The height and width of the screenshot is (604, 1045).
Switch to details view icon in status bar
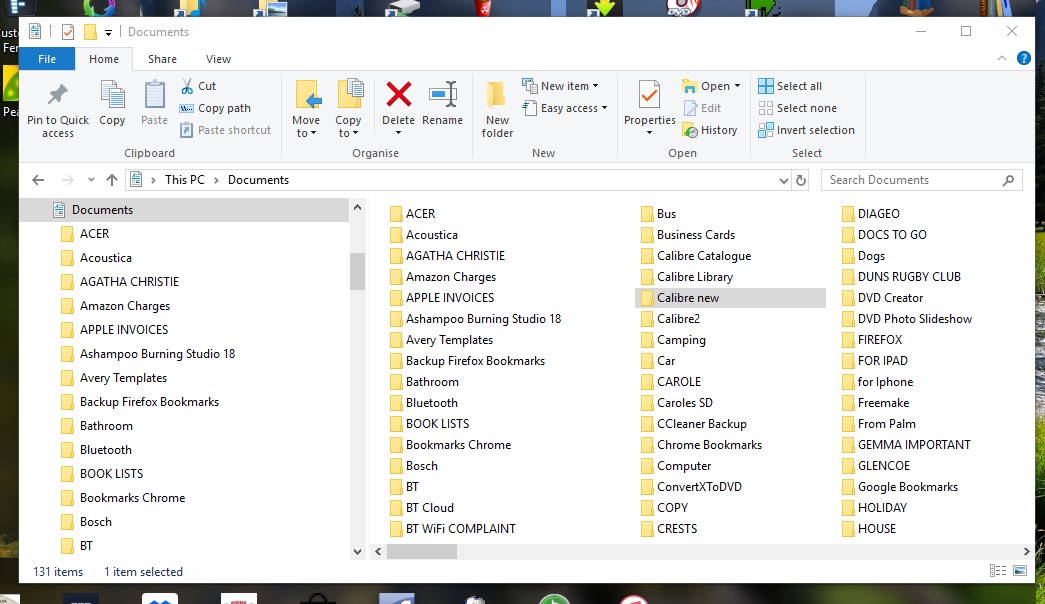coord(998,571)
